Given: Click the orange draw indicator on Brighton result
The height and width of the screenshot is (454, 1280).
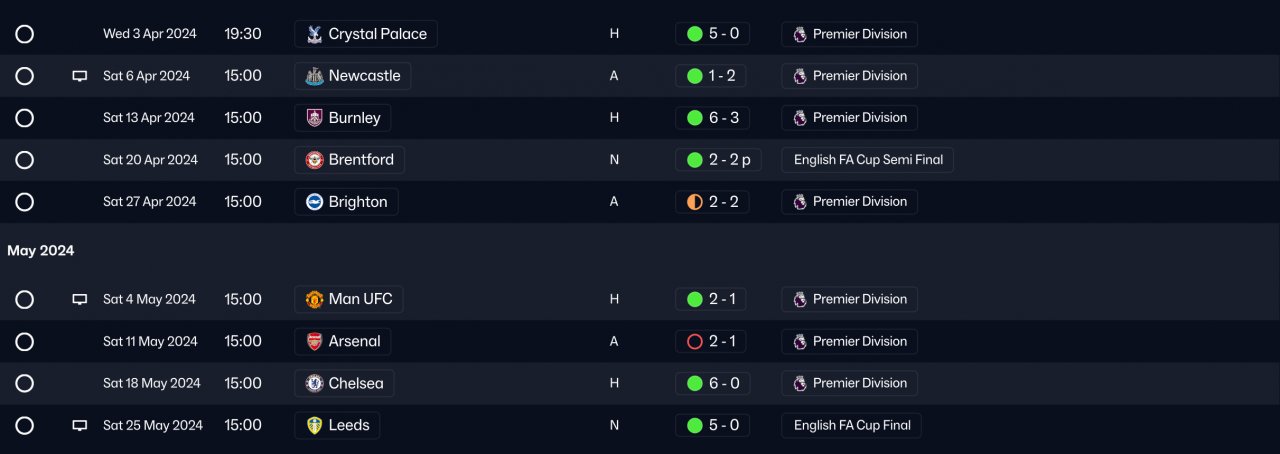Looking at the screenshot, I should click(x=695, y=202).
